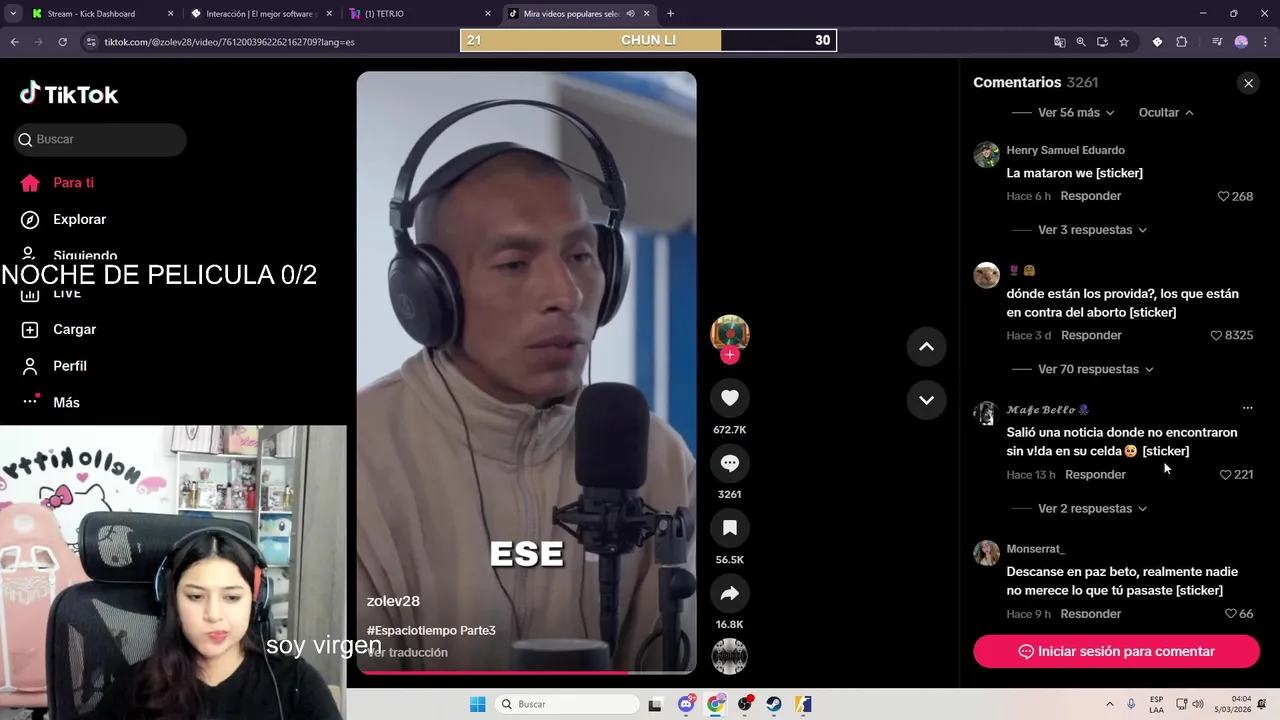Open the Chrome three-dot menu

click(1264, 42)
